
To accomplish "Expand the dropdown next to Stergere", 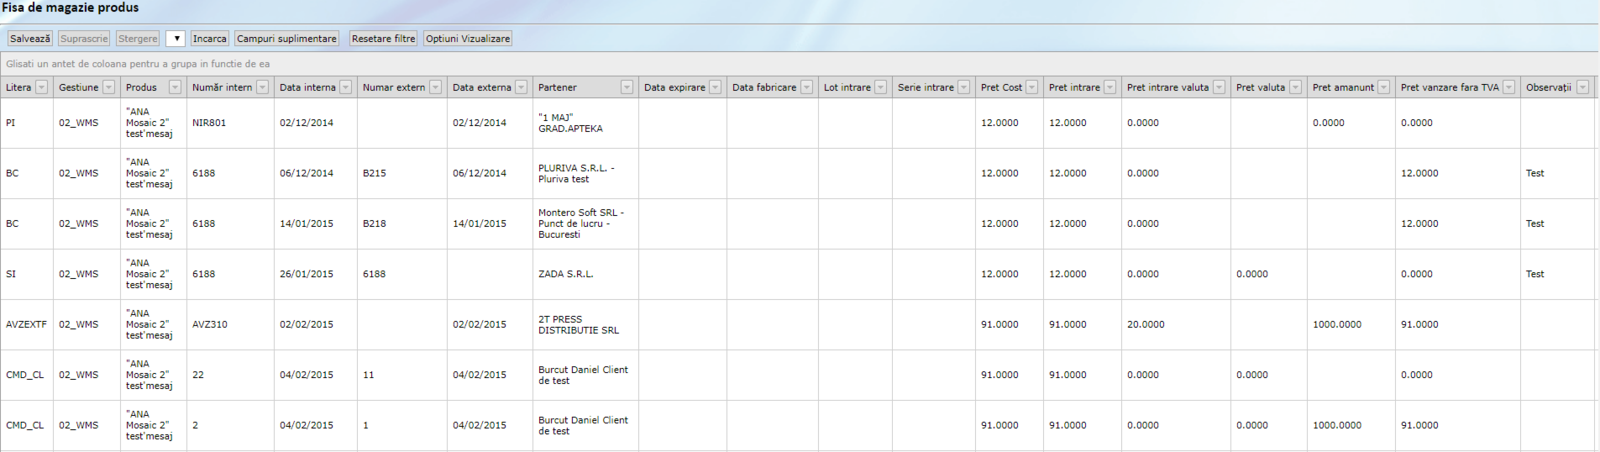I will coord(176,39).
